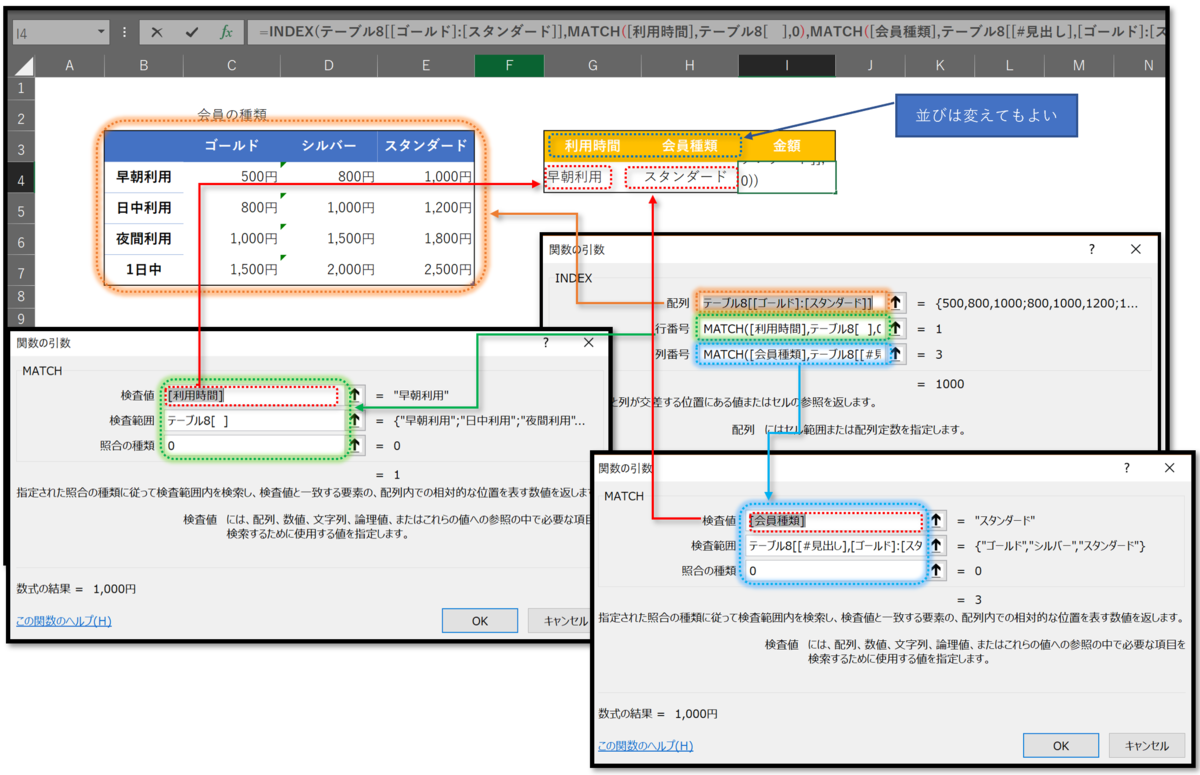This screenshot has height=775, width=1200.
Task: Click range selector for 照合の種類 in [利用時間] MATCH dialog
Action: pyautogui.click(x=355, y=445)
